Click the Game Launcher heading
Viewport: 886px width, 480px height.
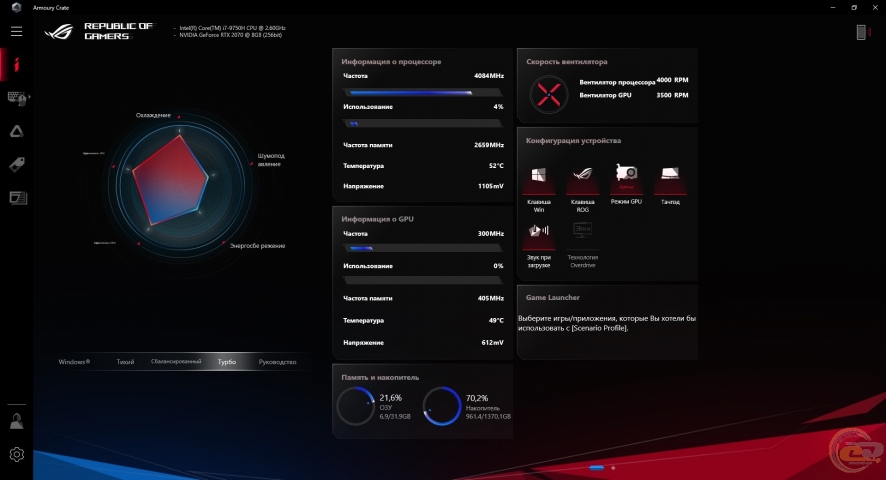[553, 297]
